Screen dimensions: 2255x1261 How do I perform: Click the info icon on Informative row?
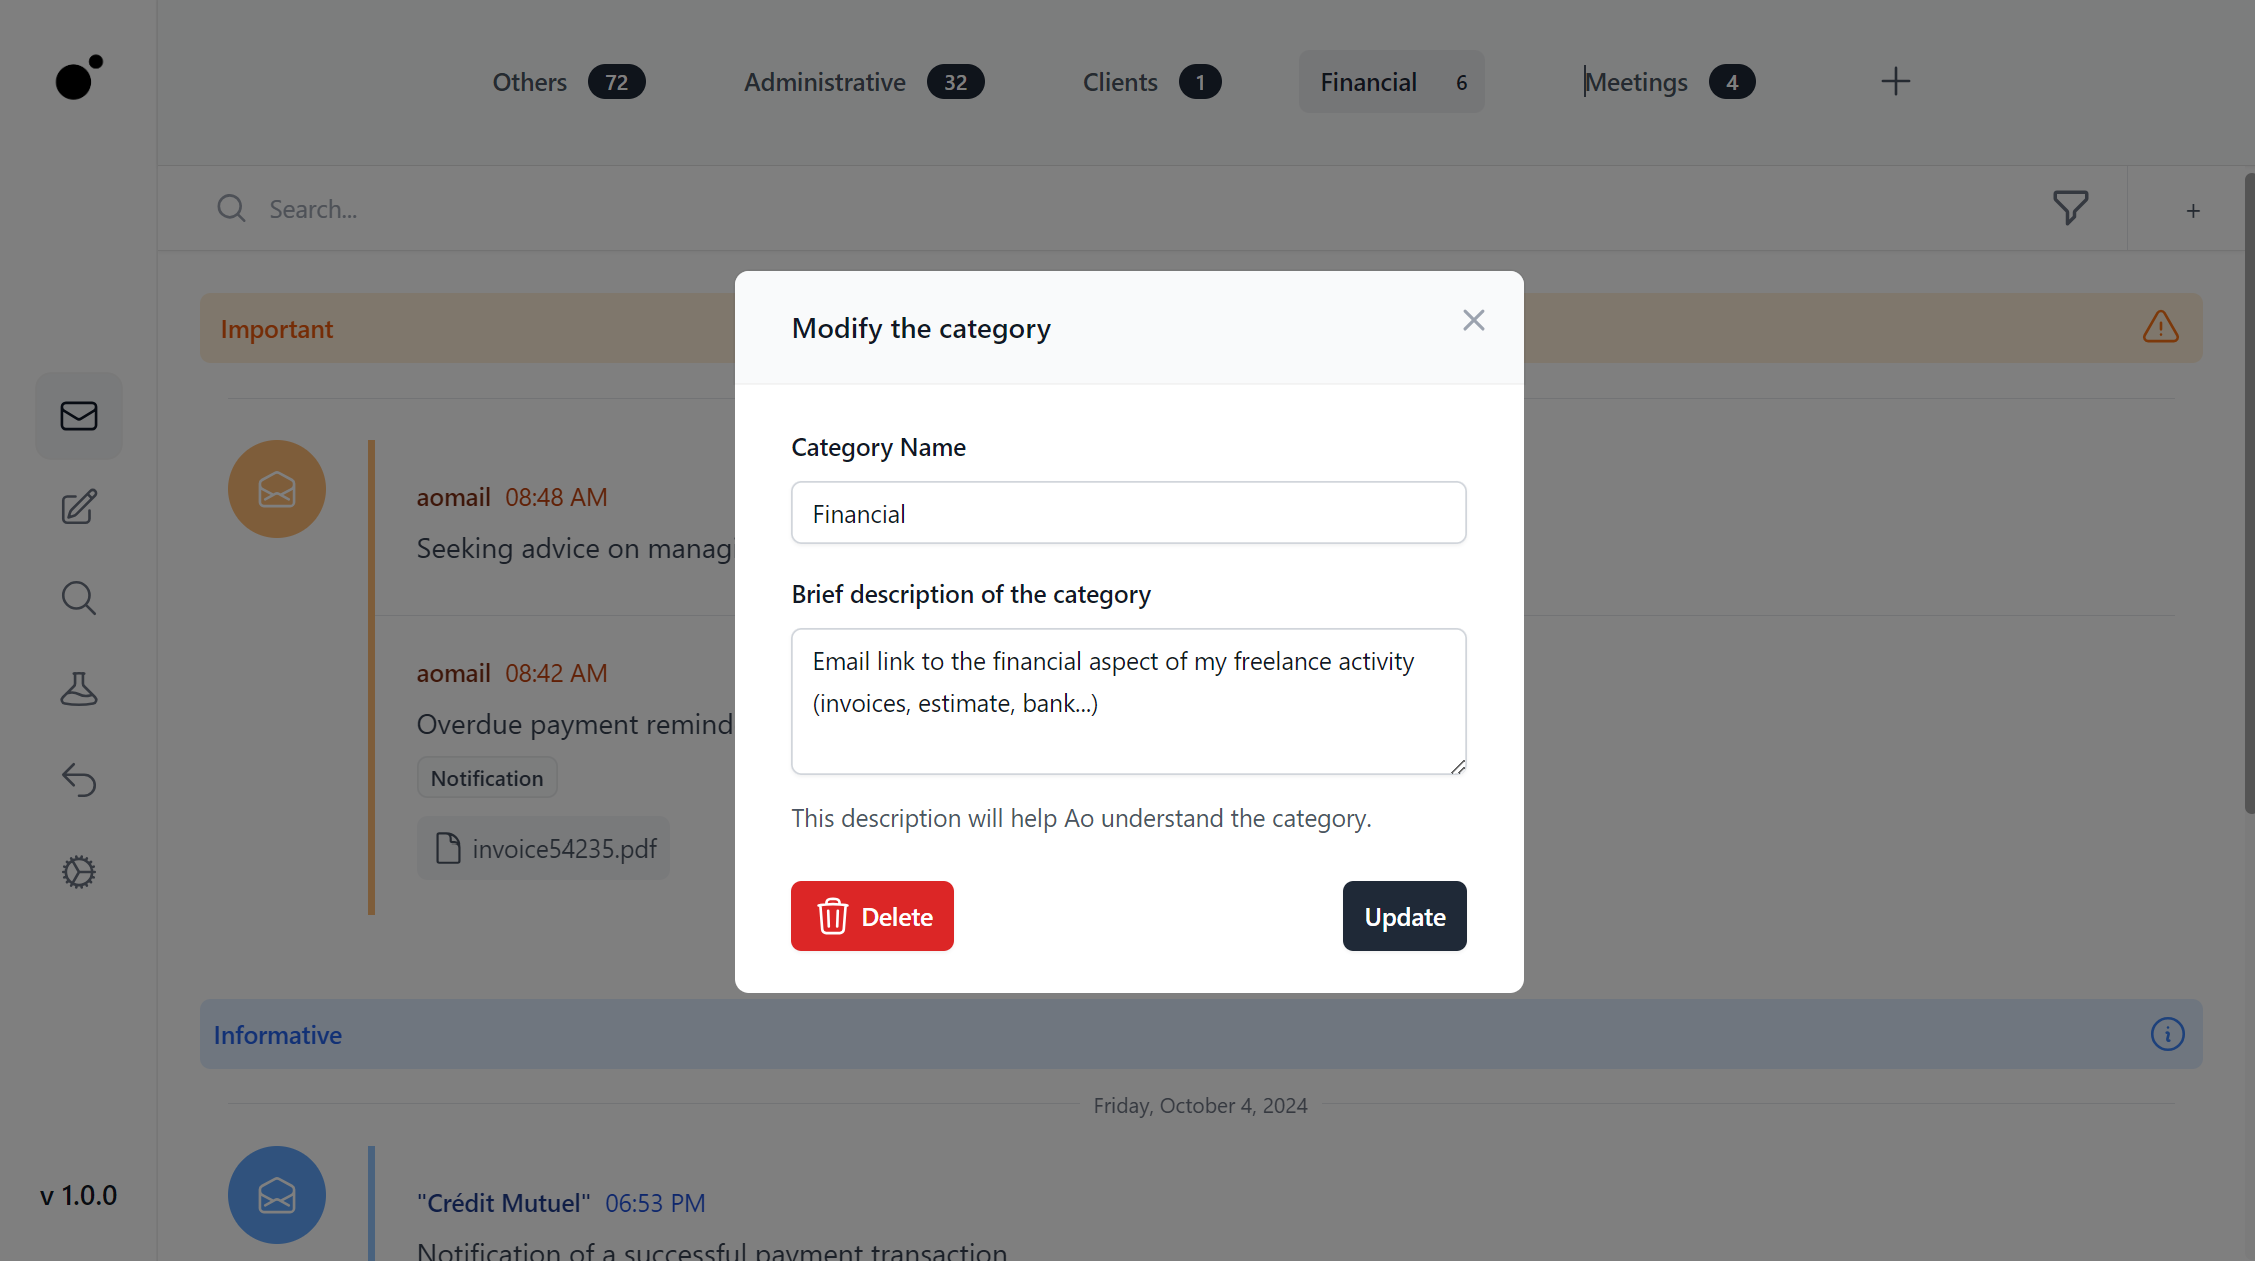(2165, 1035)
